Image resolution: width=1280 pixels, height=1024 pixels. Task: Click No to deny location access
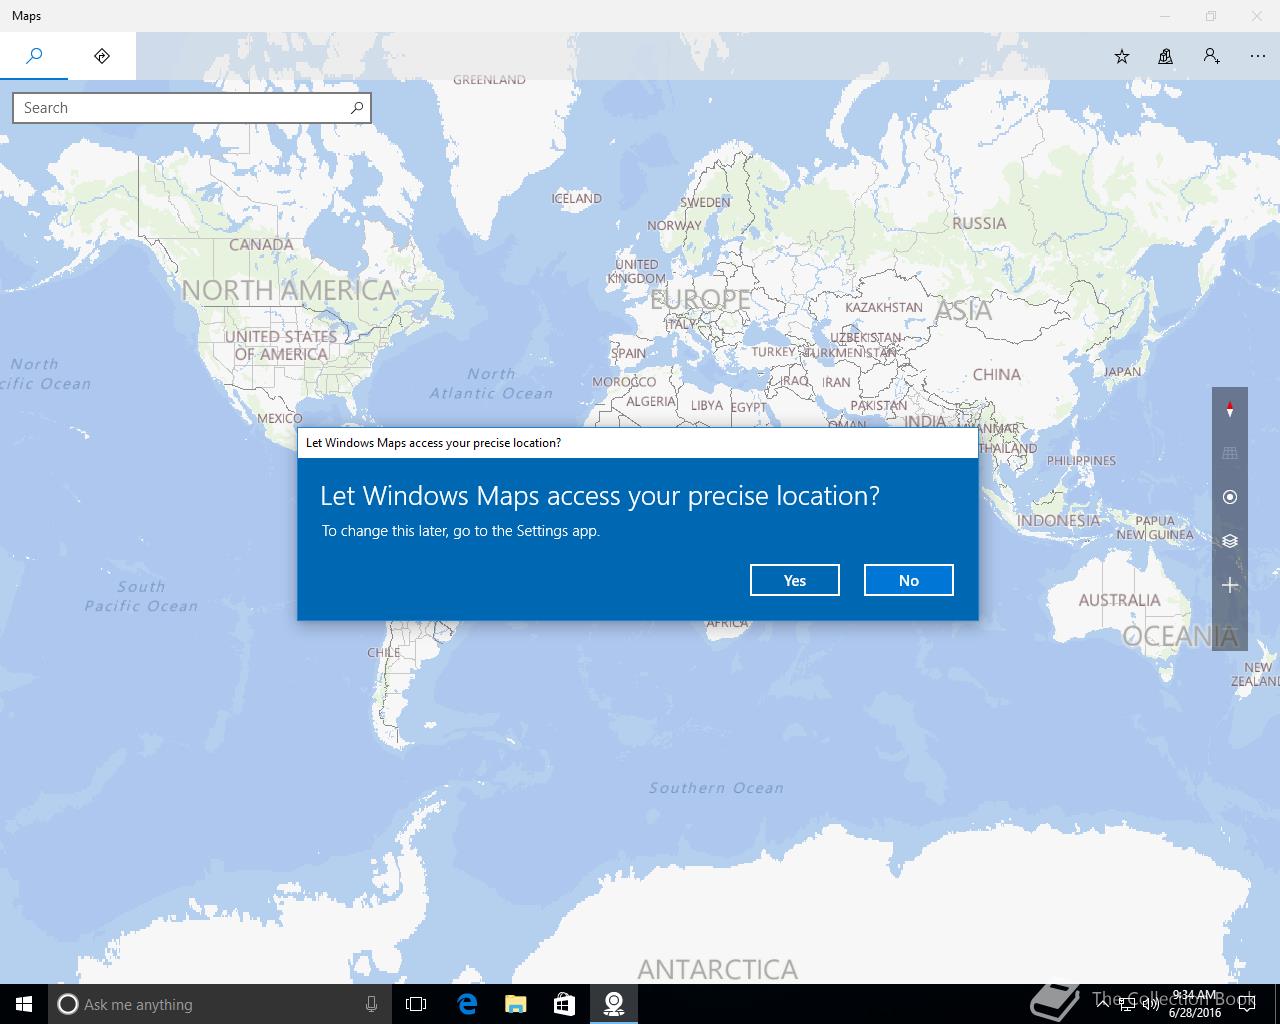coord(909,580)
